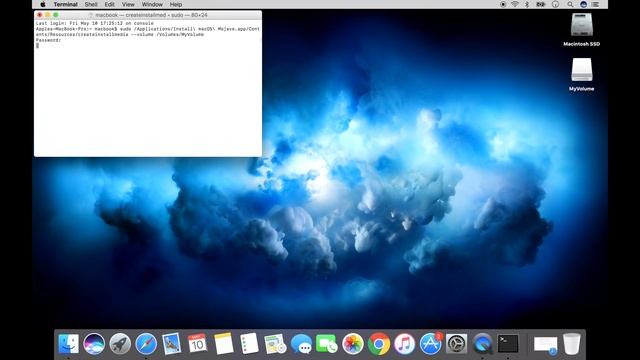This screenshot has width=640, height=360.
Task: Open Photos colorful flower icon
Action: tap(353, 344)
